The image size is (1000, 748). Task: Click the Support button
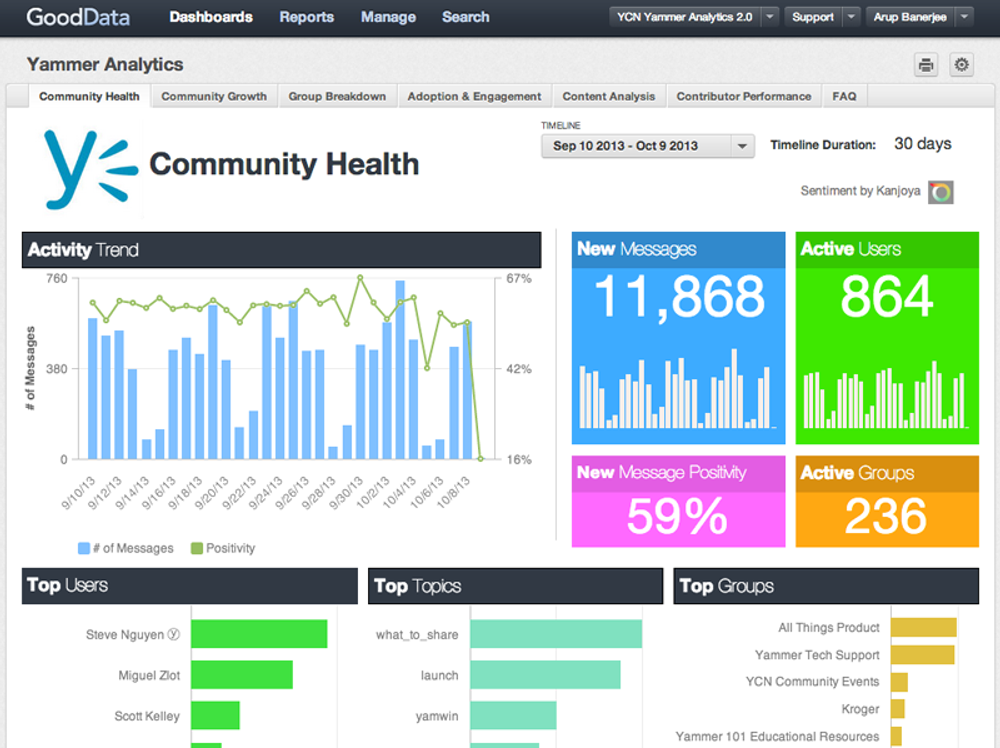pos(813,17)
